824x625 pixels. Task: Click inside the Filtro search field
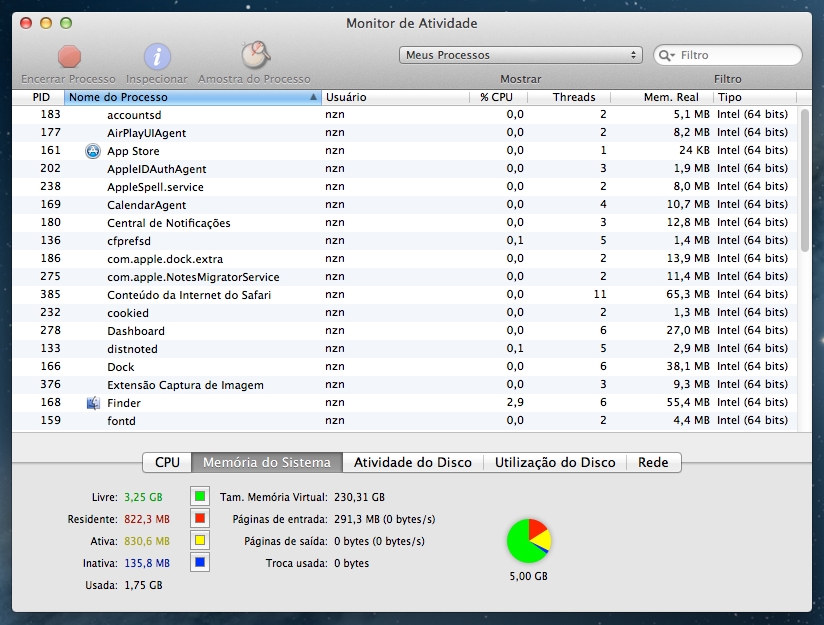(x=728, y=55)
